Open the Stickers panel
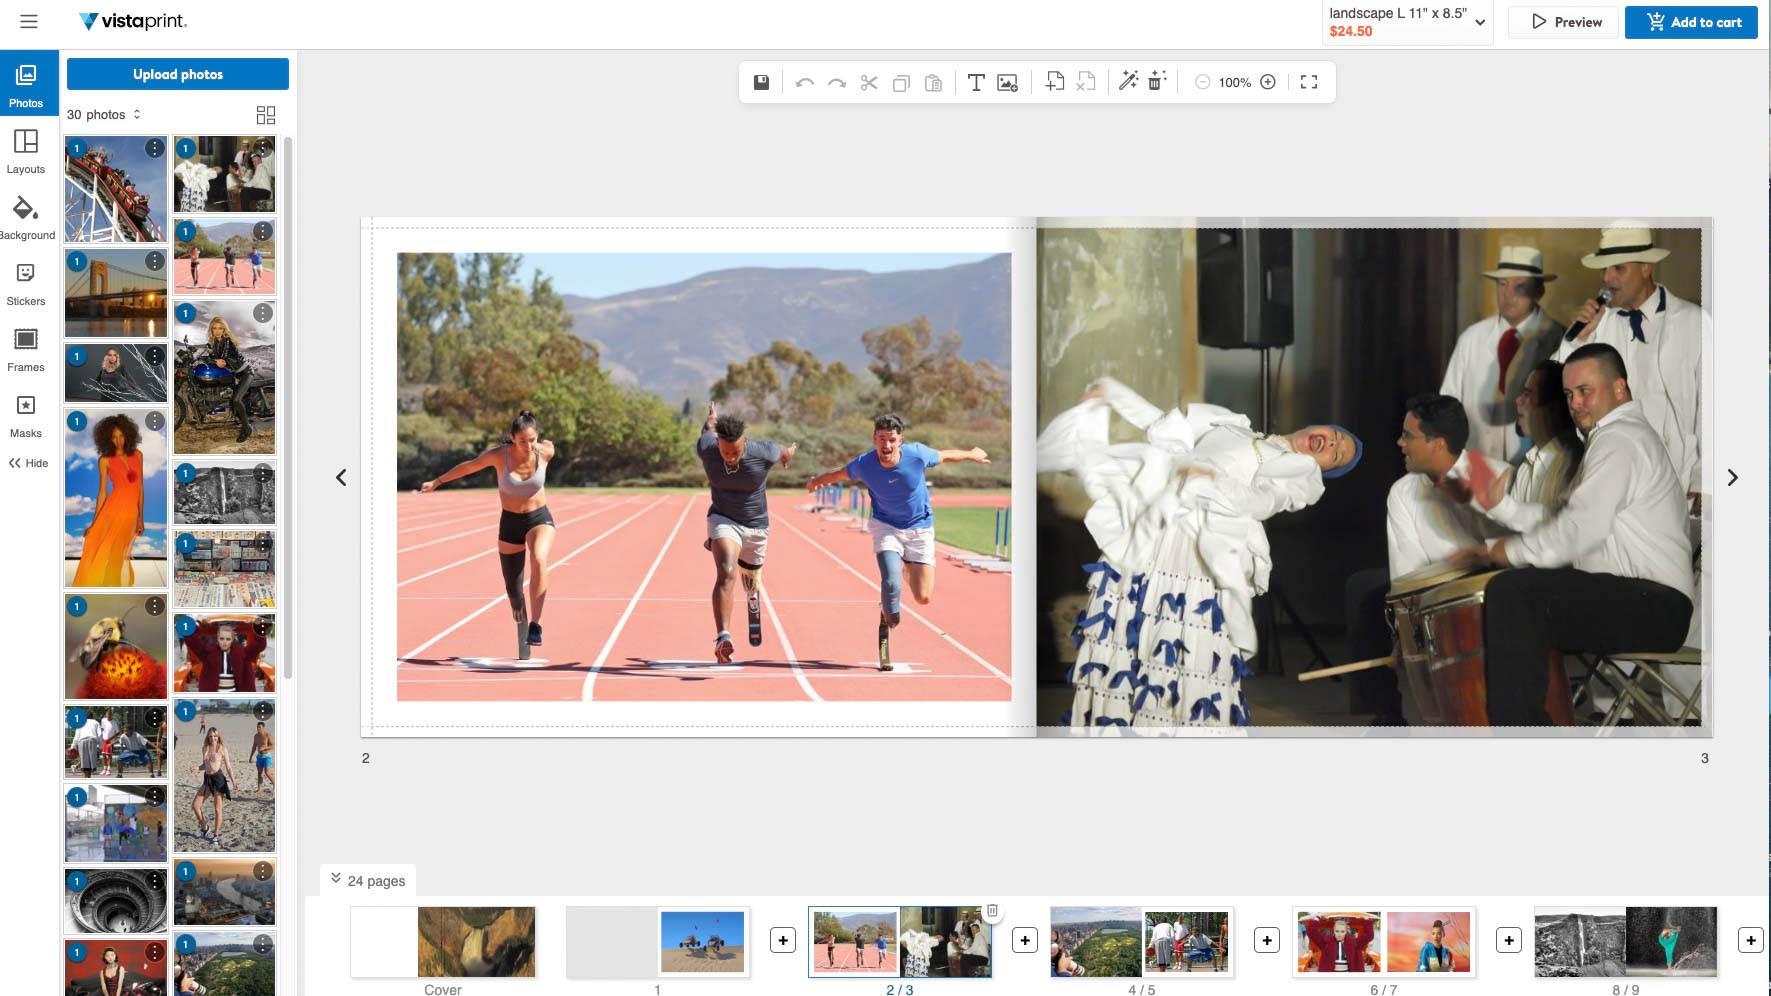Screen dimensions: 1771x996 pos(26,284)
